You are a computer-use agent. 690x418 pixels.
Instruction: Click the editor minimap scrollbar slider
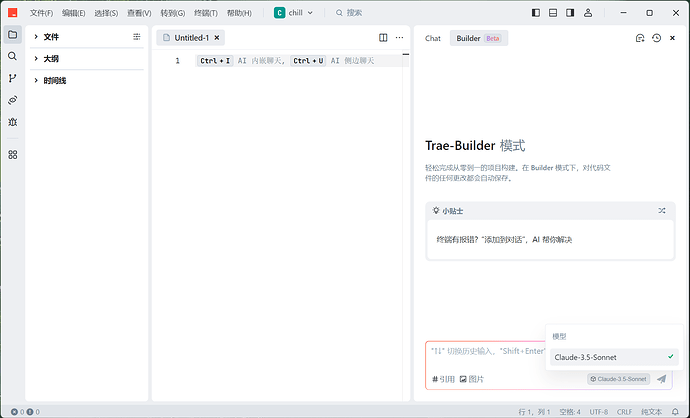click(406, 55)
